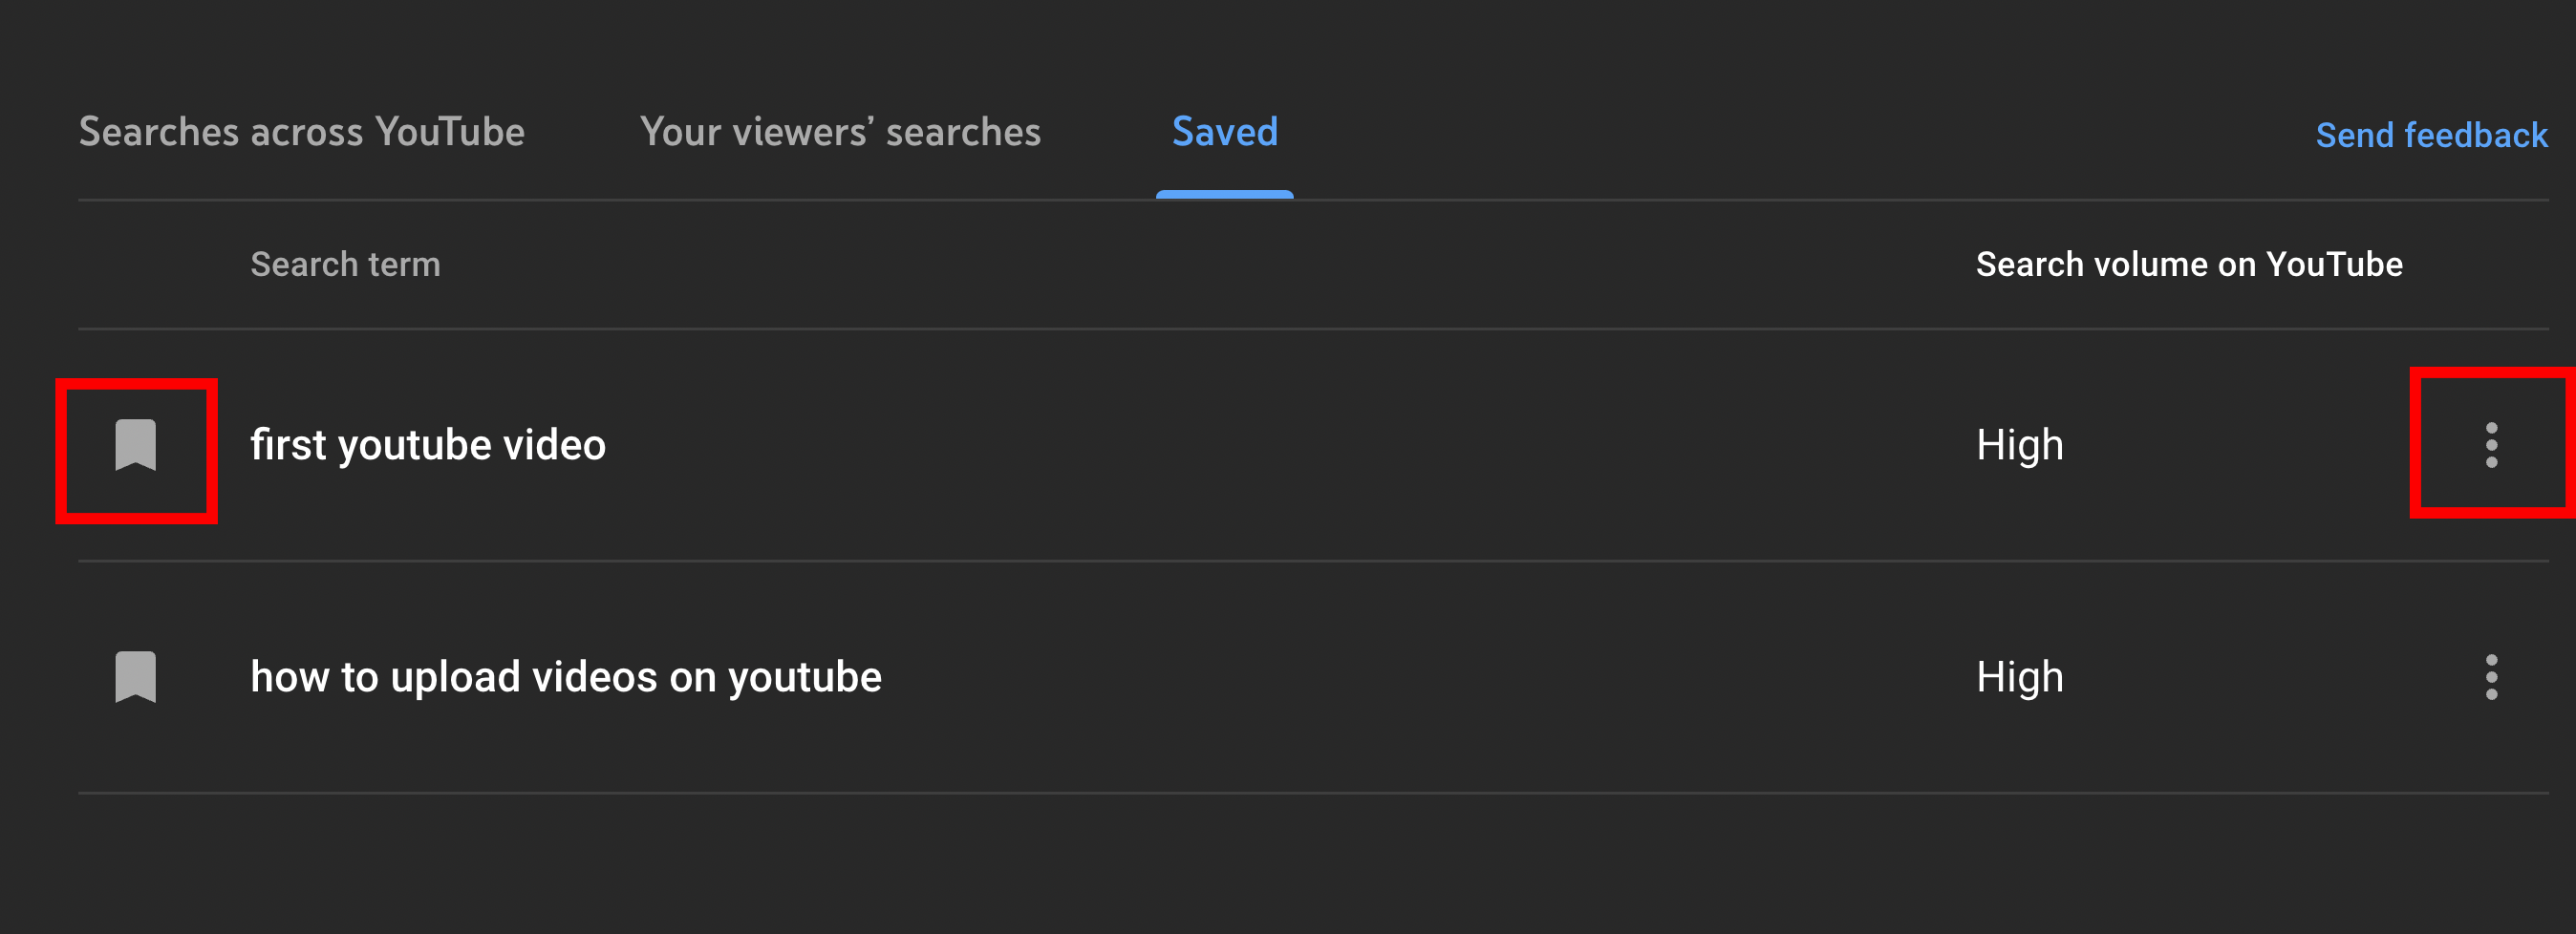Click the blue underline beneath the Saved tab
The width and height of the screenshot is (2576, 934).
tap(1224, 194)
